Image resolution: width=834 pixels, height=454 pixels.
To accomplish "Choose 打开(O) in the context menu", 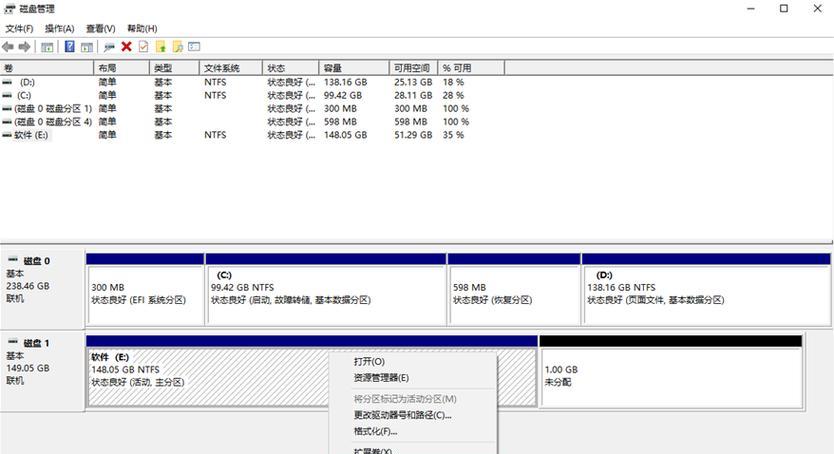I will (x=369, y=361).
